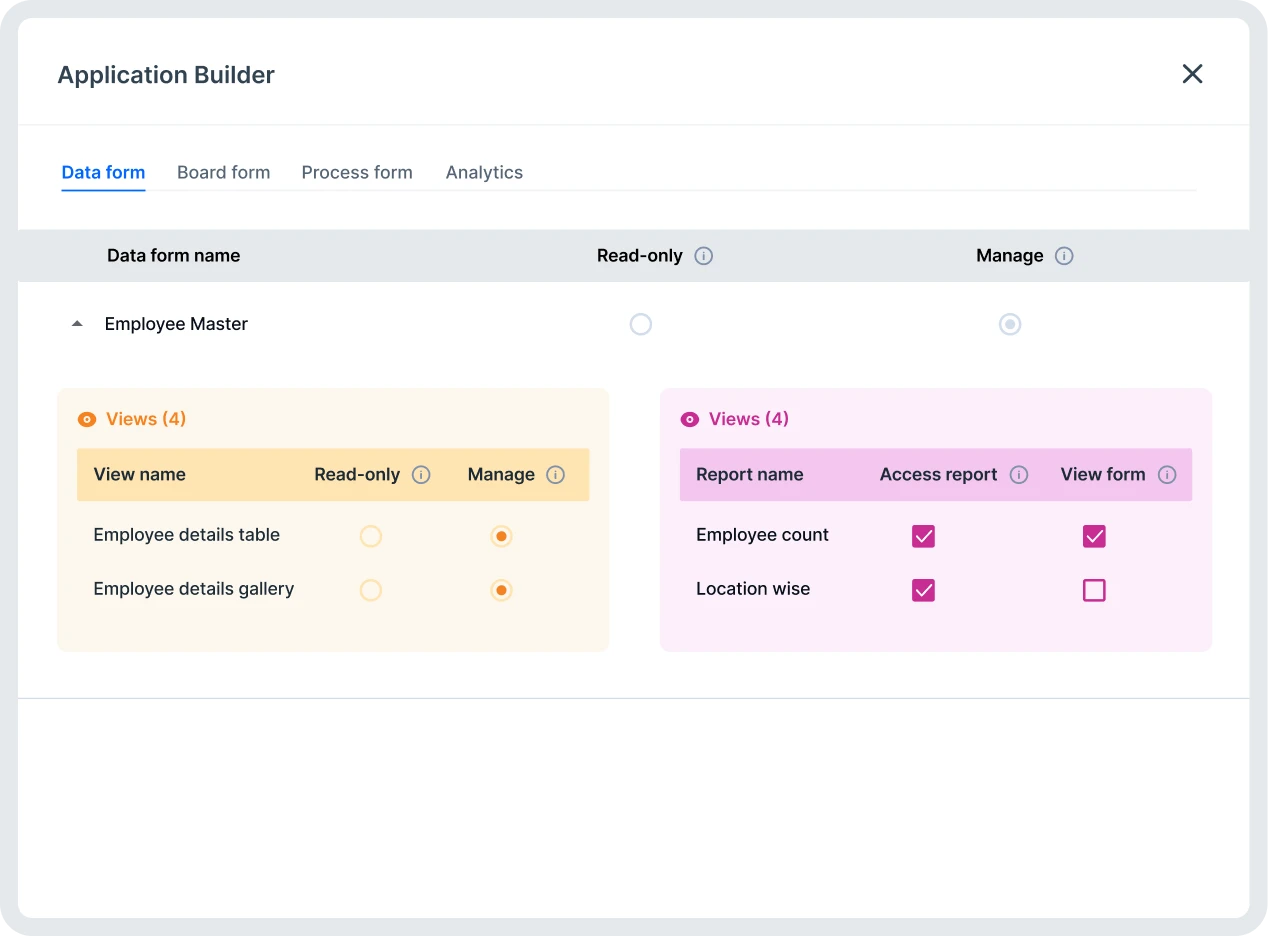The height and width of the screenshot is (936, 1268).
Task: Uncheck View form for Employee count
Action: pyautogui.click(x=1094, y=537)
